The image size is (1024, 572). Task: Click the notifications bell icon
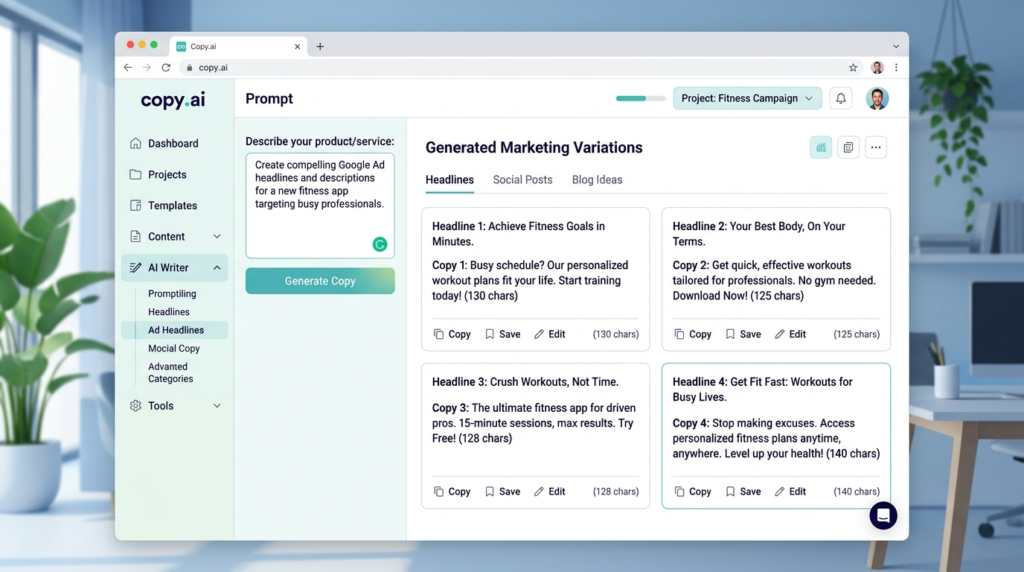coord(840,99)
